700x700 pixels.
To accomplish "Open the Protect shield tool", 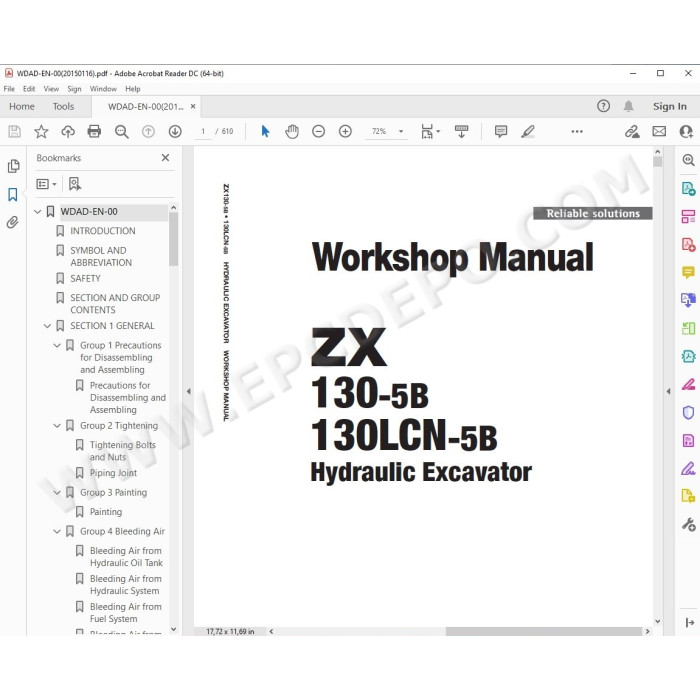I will pos(688,412).
